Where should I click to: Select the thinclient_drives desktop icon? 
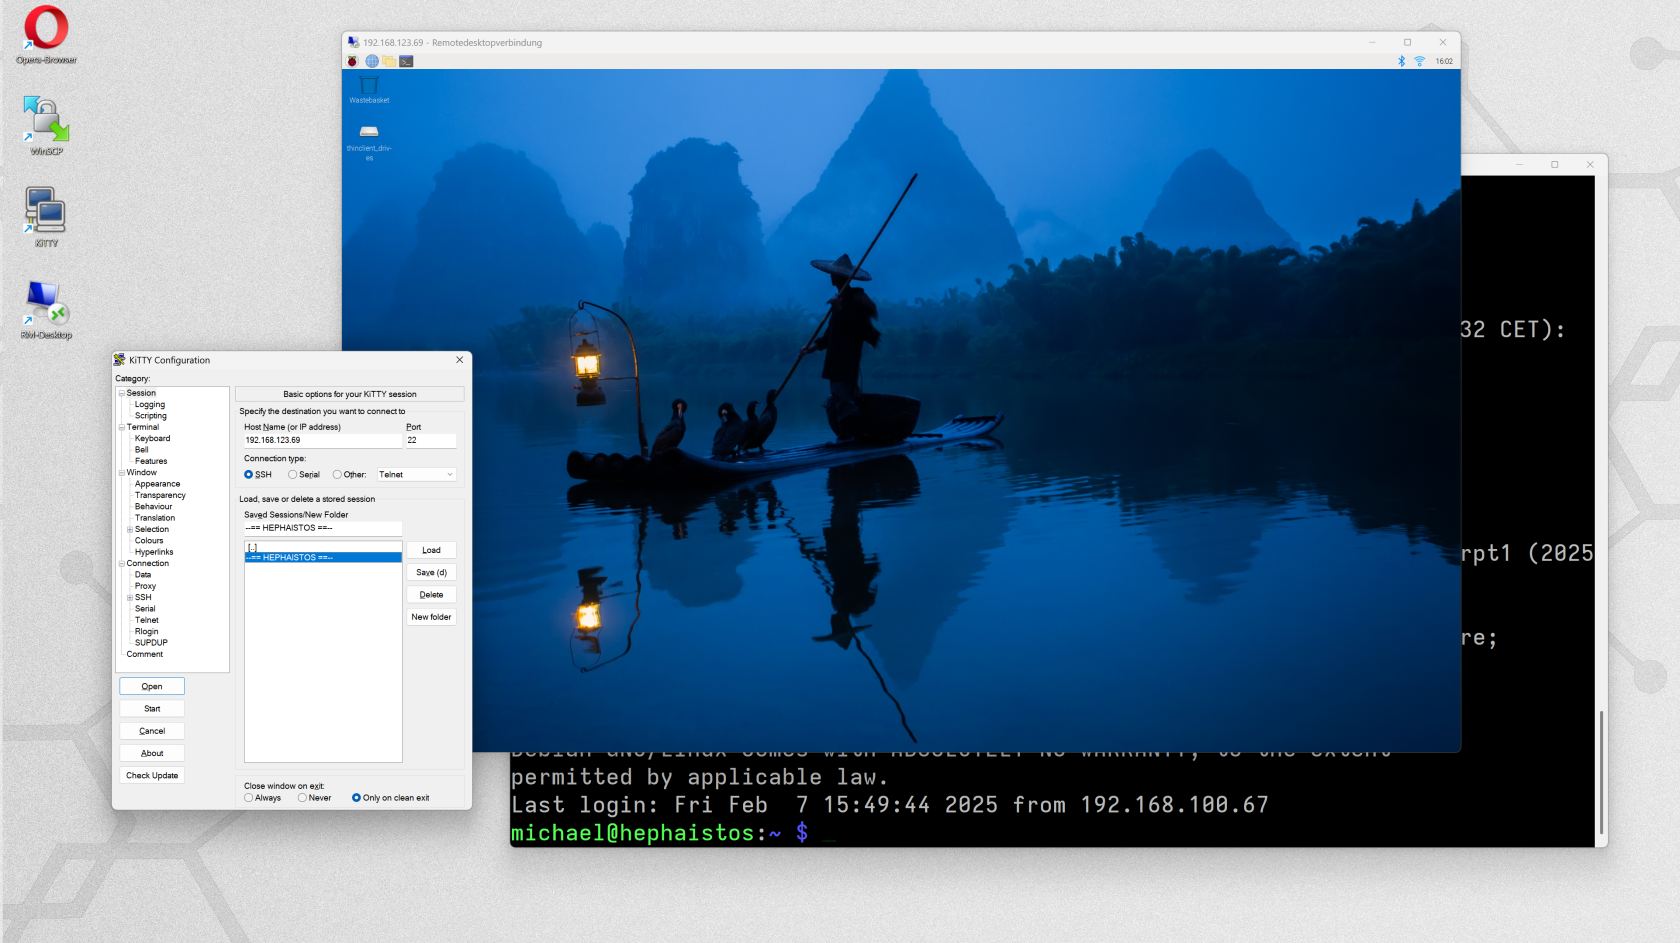tap(369, 134)
